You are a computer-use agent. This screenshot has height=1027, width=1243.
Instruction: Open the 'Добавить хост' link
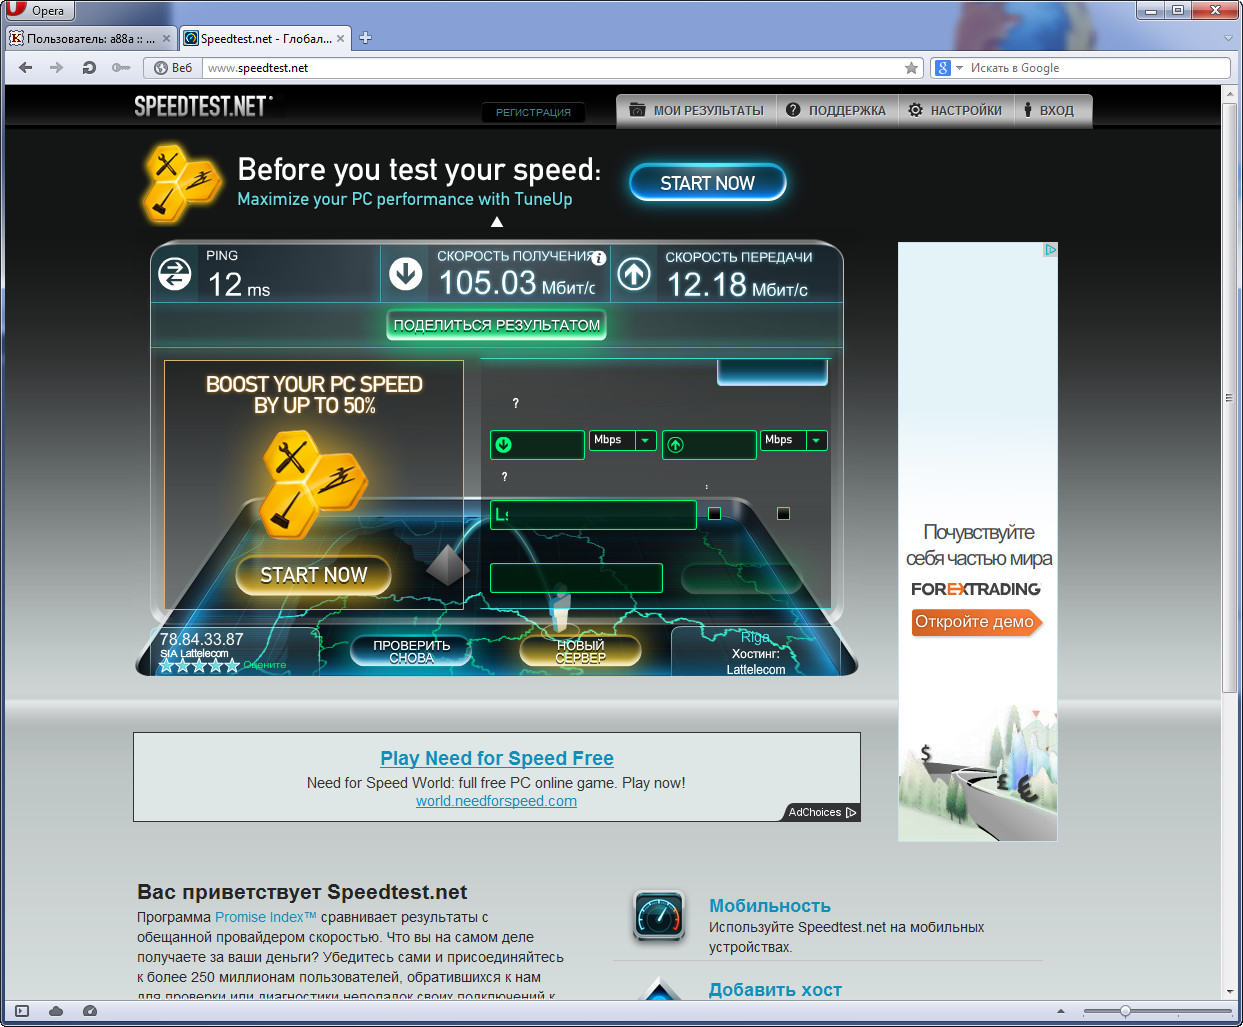pyautogui.click(x=775, y=990)
